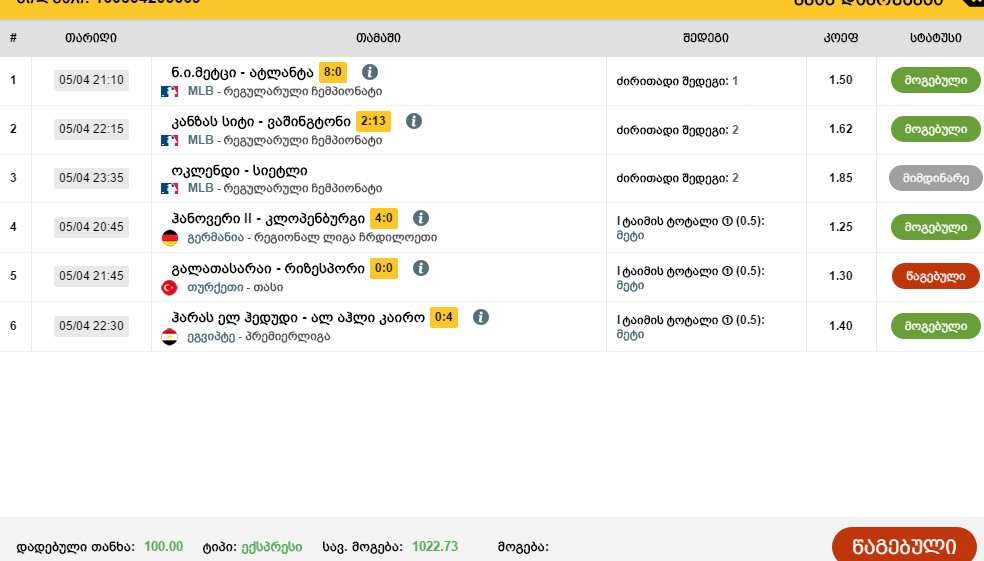Click the Germany flag icon

point(169,238)
